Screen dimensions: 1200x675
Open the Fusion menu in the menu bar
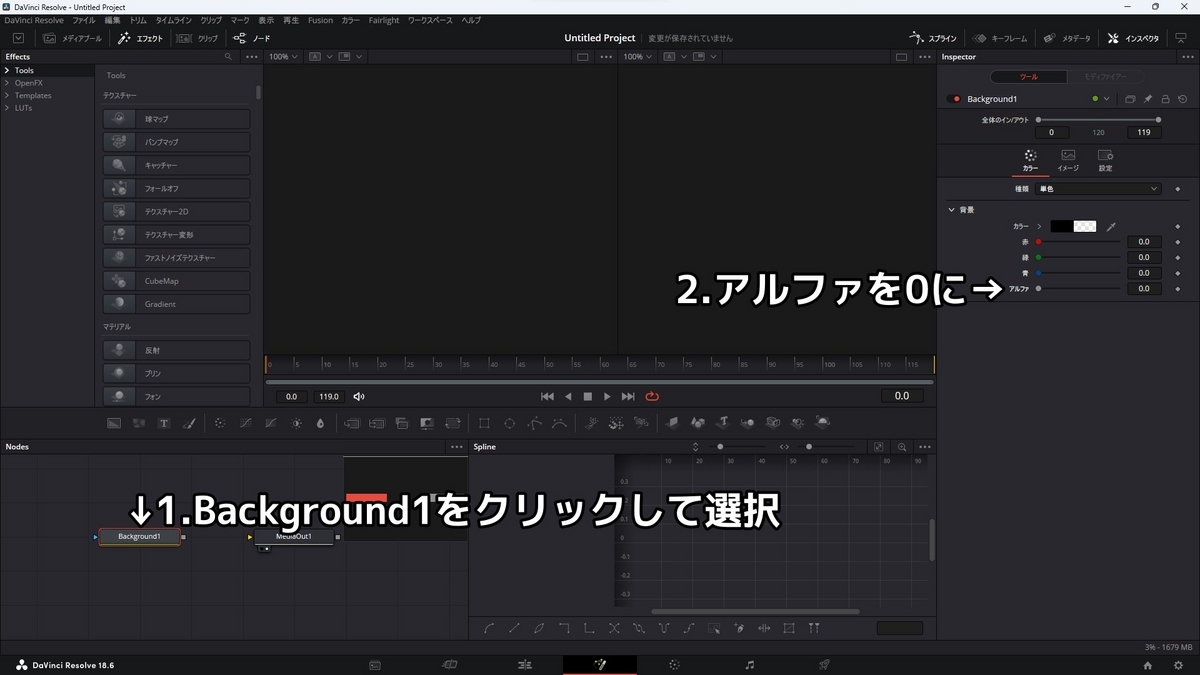(x=319, y=19)
